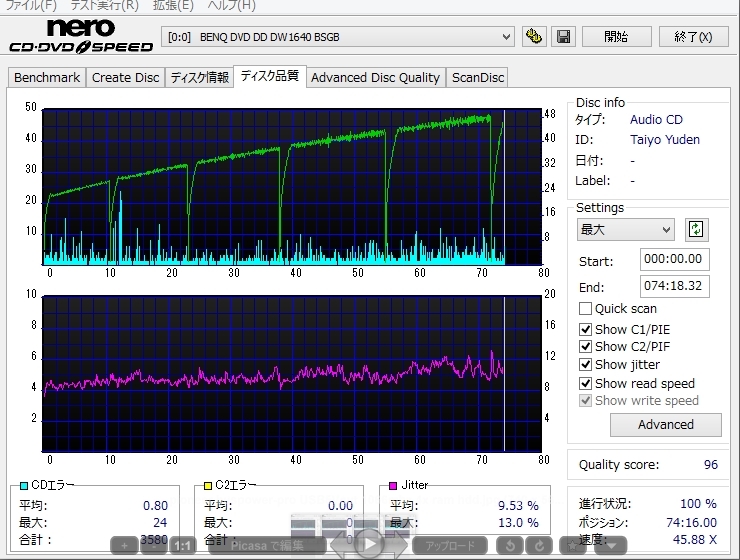The height and width of the screenshot is (560, 740).
Task: Click the magenta Jitter color swatch
Action: point(393,485)
